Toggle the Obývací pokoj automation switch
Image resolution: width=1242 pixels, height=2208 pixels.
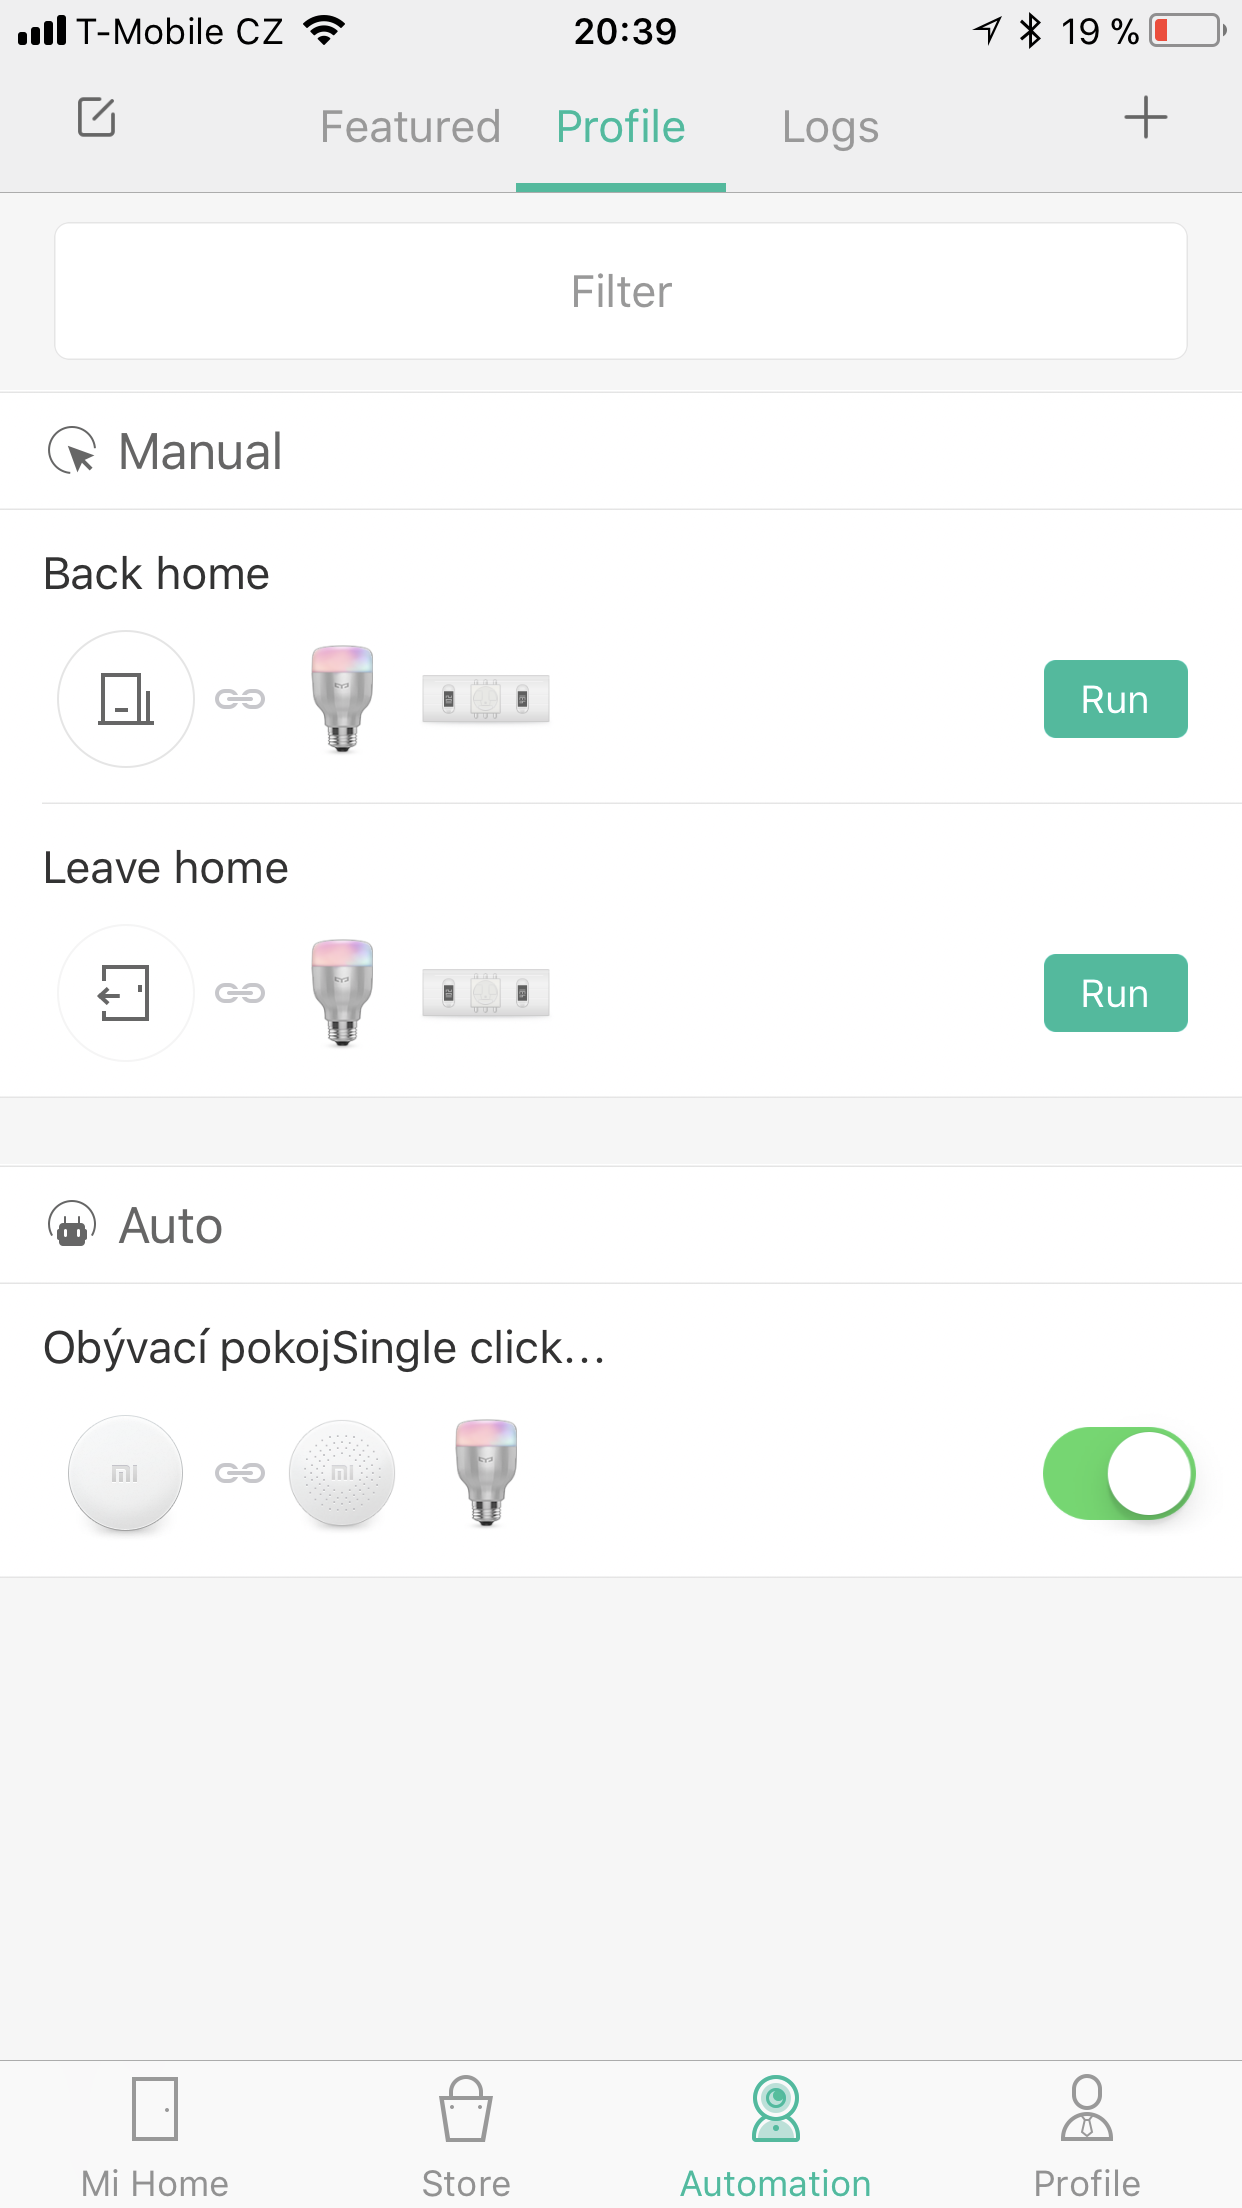click(x=1118, y=1473)
